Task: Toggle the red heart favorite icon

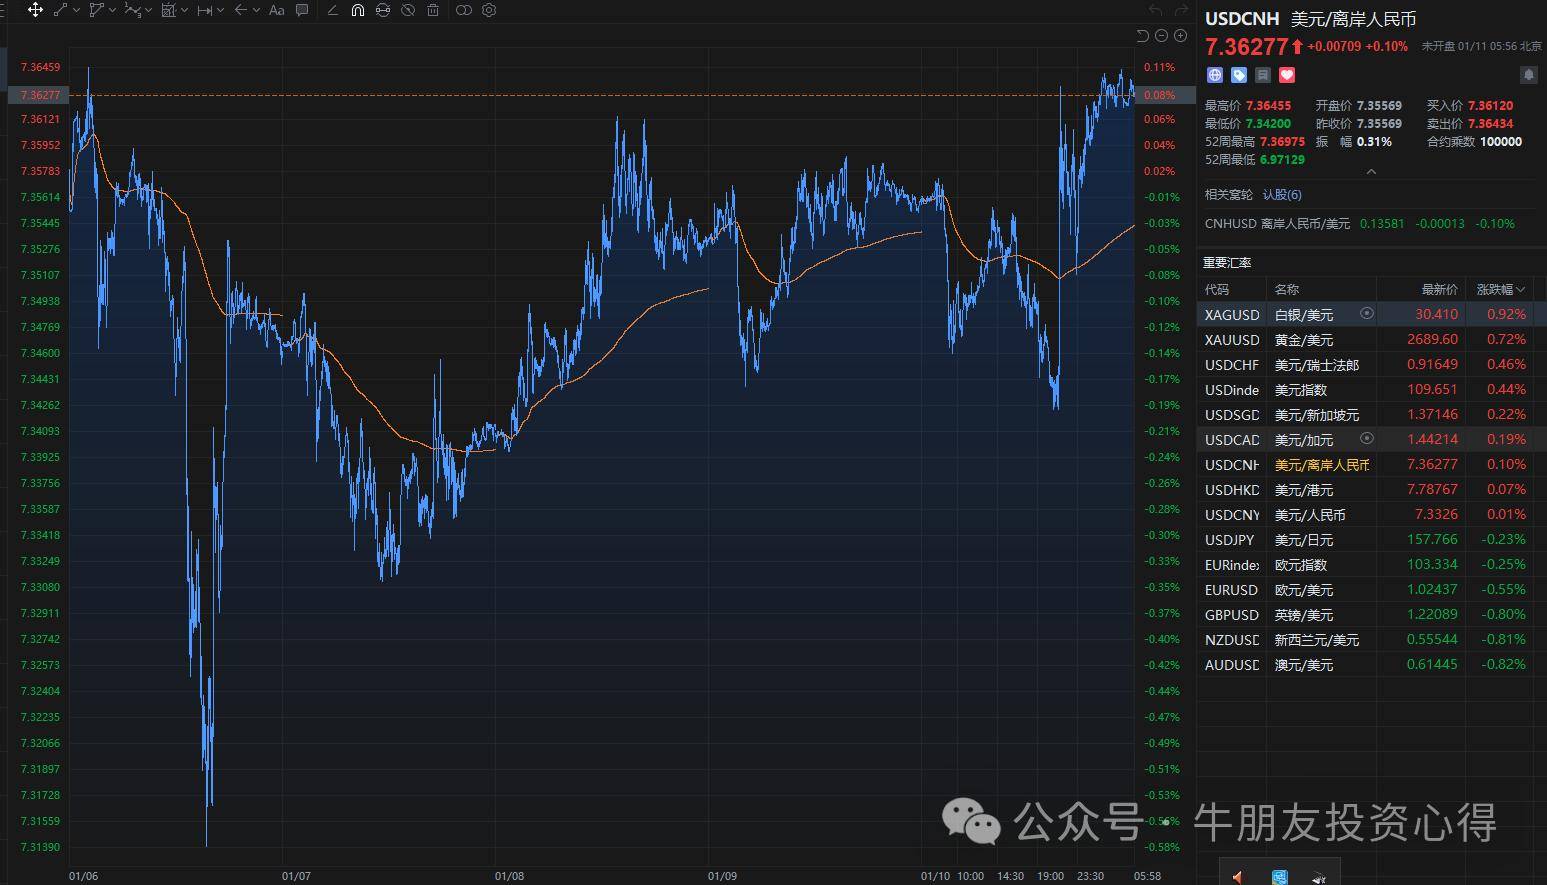Action: pyautogui.click(x=1287, y=75)
